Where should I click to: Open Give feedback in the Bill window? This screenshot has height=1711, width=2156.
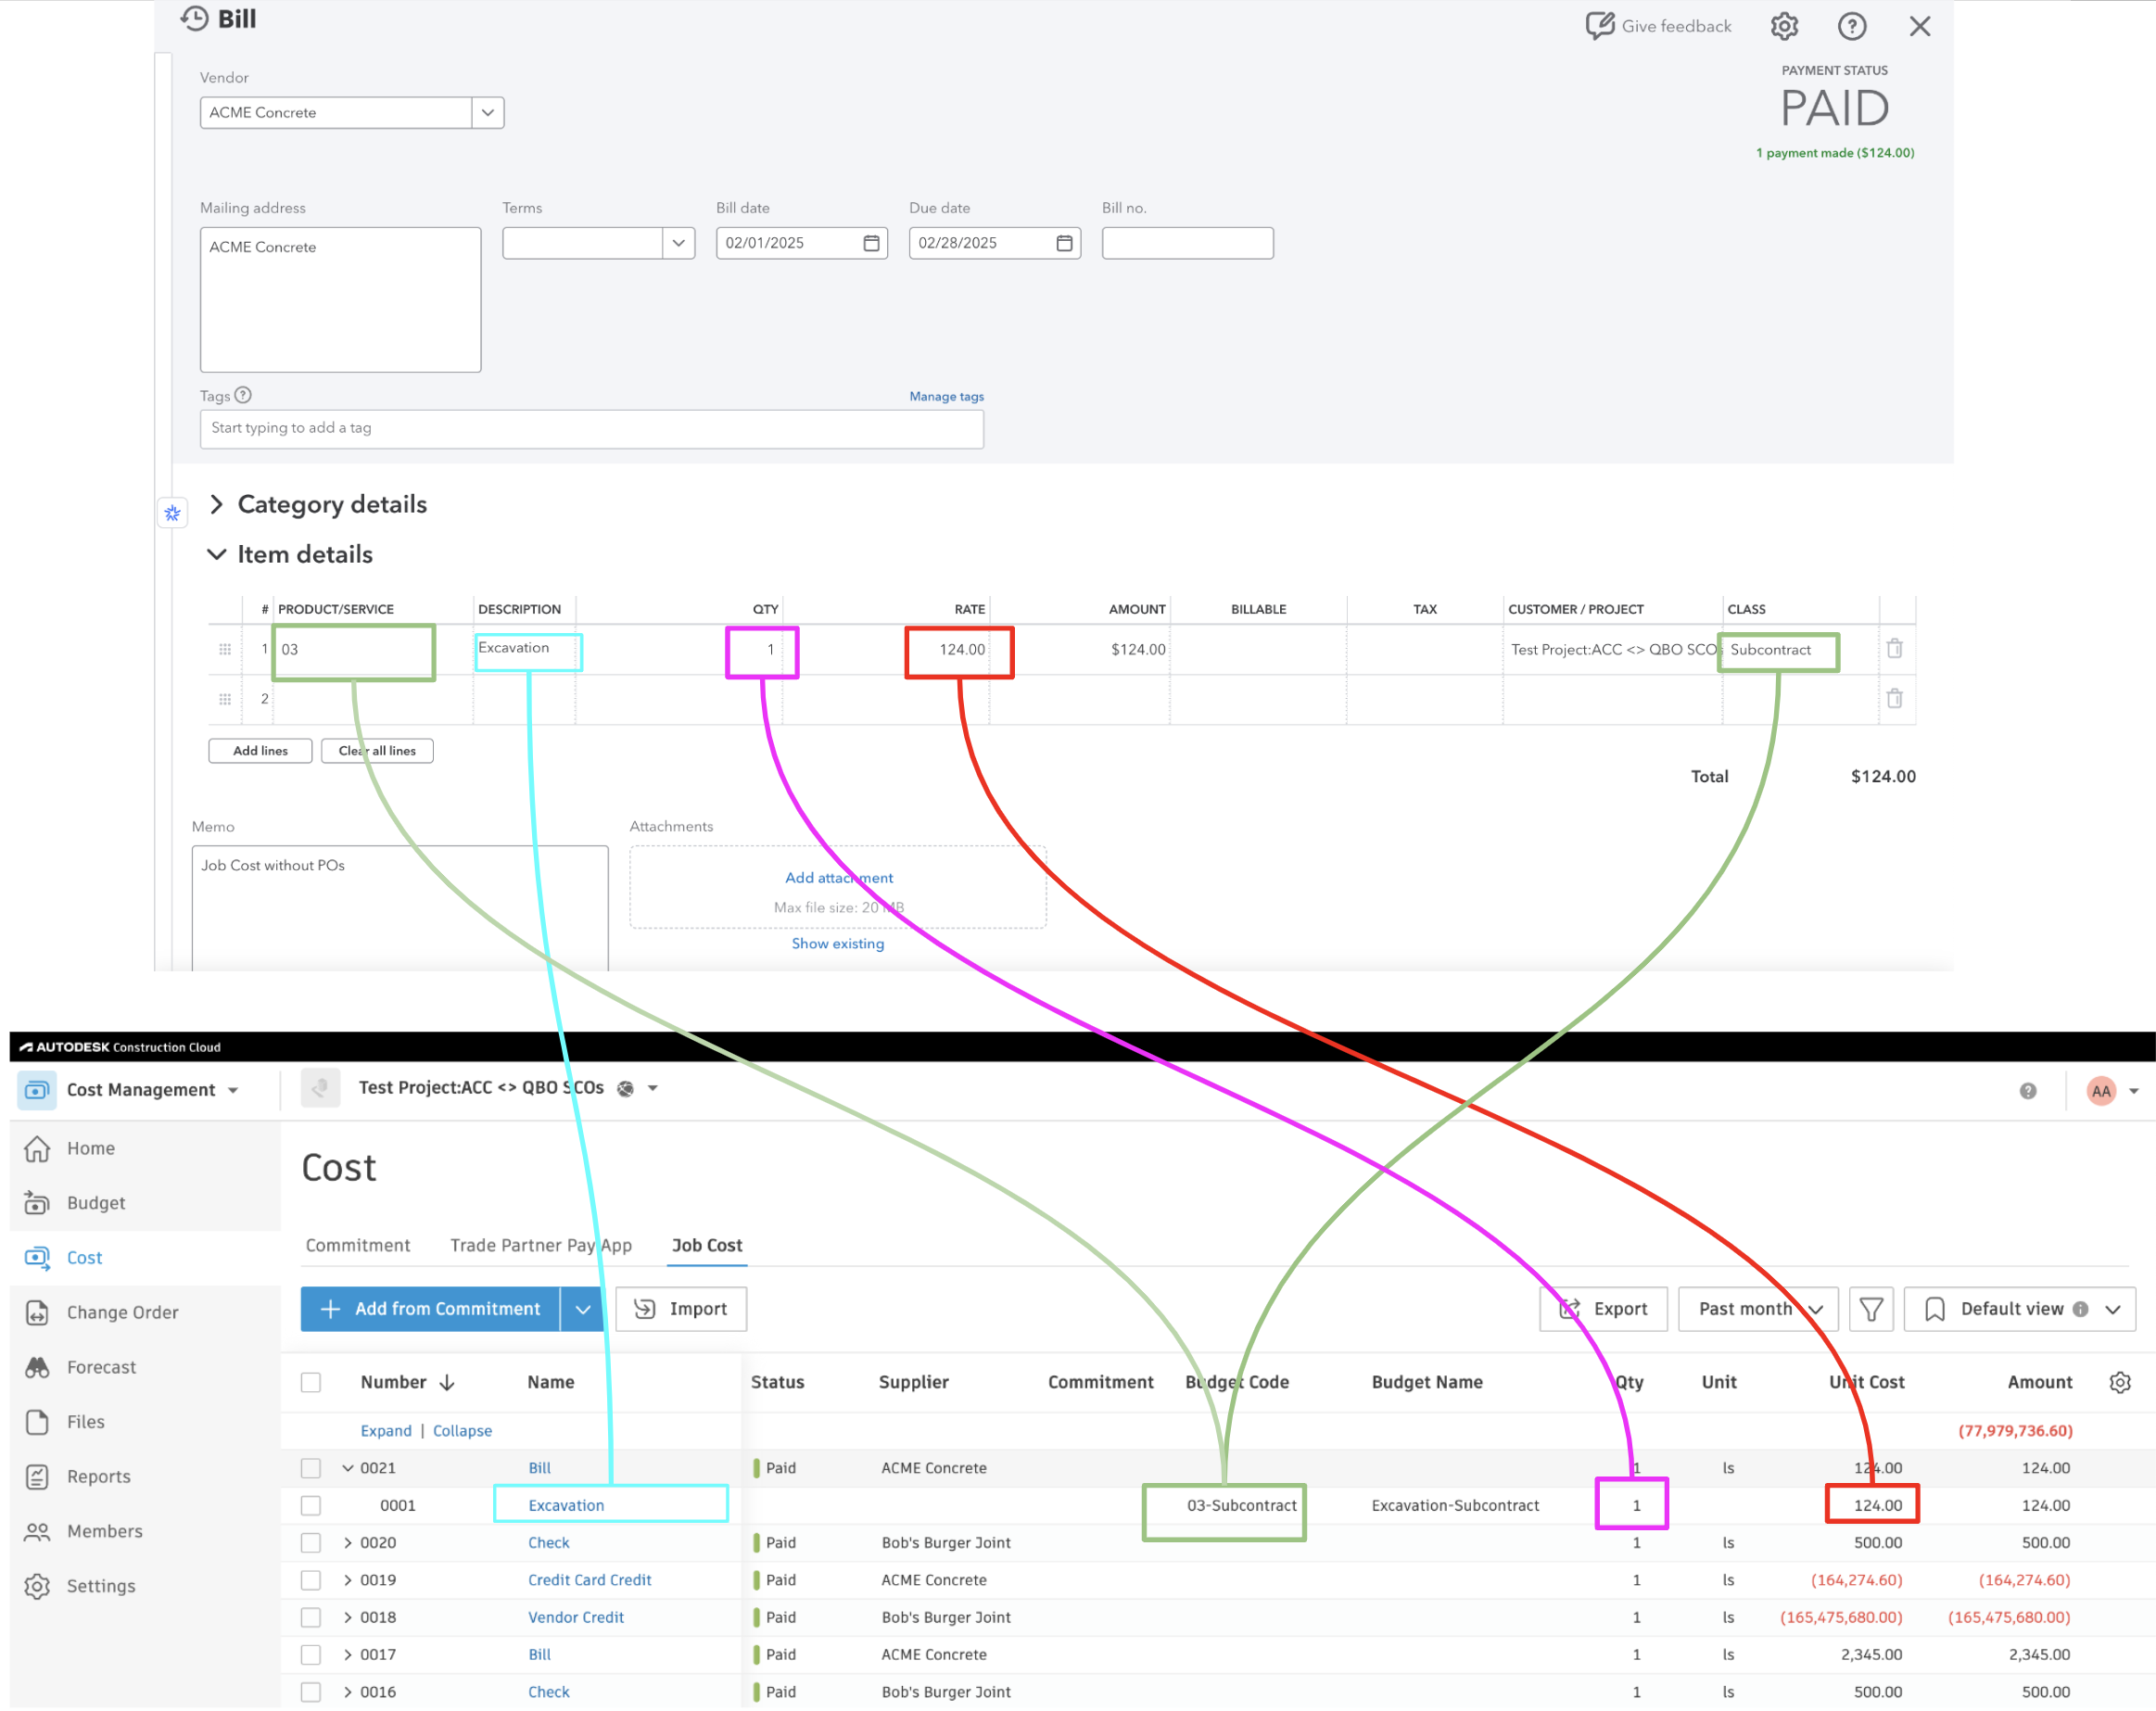[1658, 26]
